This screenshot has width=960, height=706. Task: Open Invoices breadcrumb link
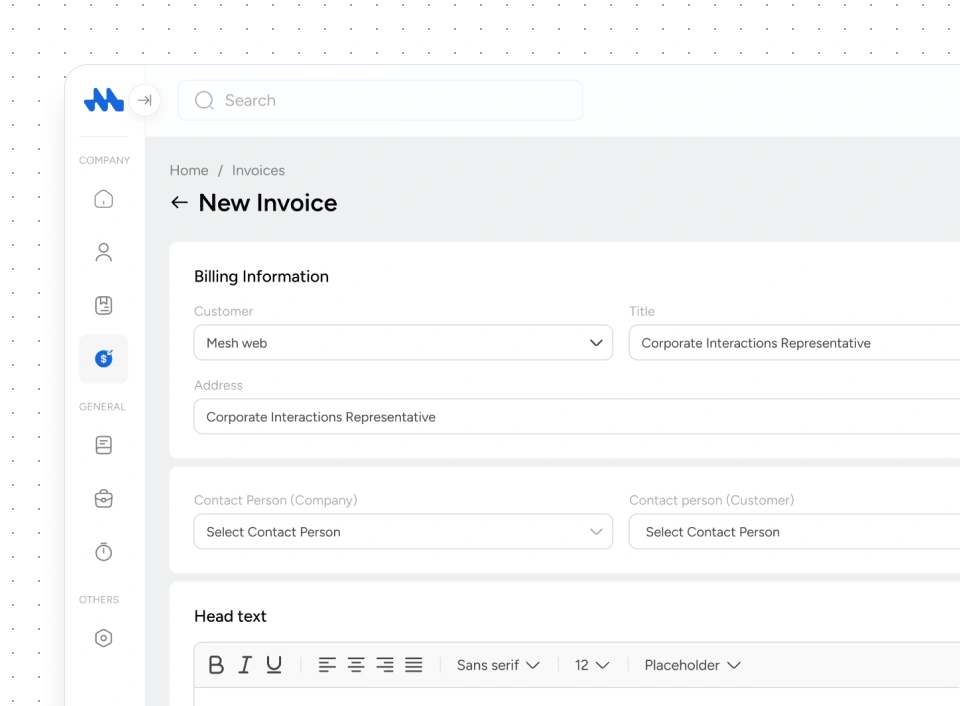click(x=258, y=170)
